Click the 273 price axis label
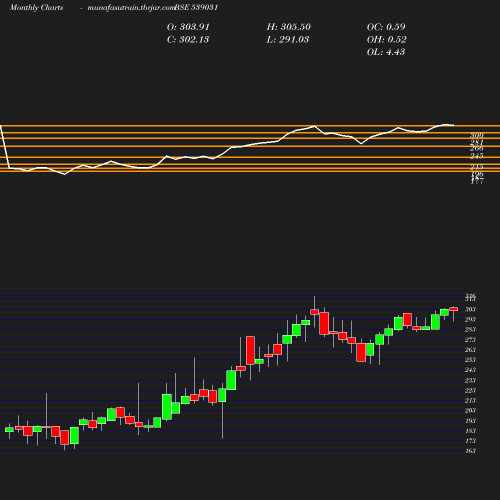 point(470,340)
